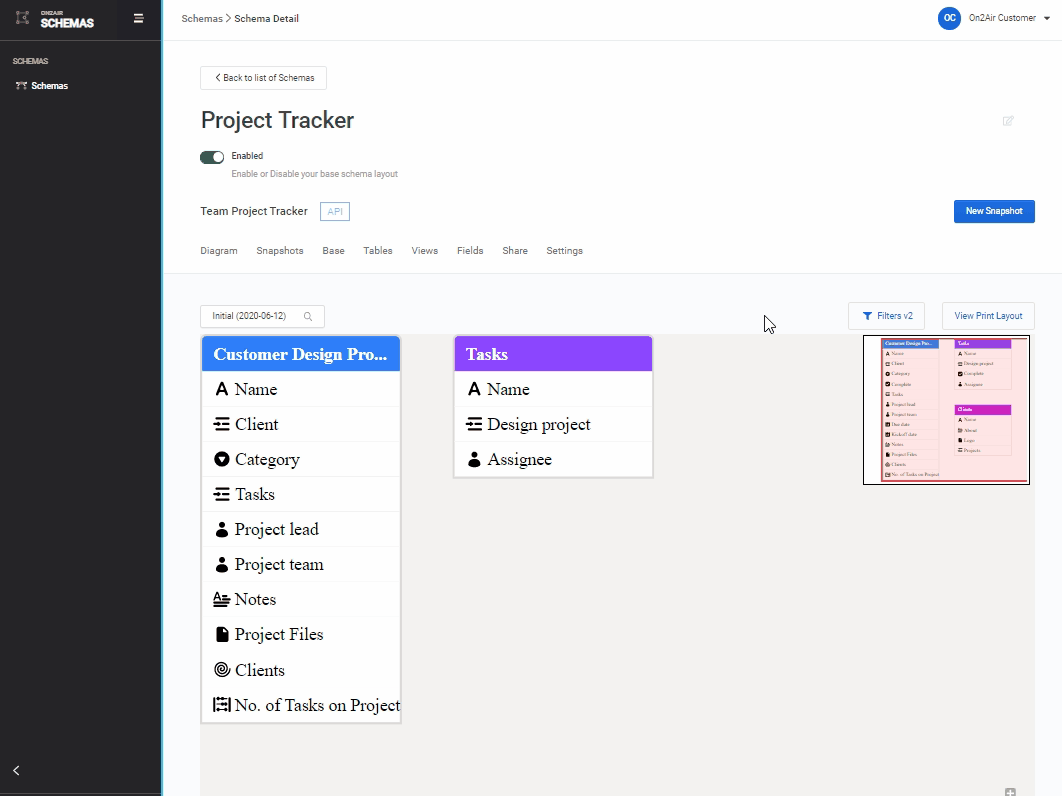Image resolution: width=1062 pixels, height=796 pixels.
Task: Open the Filters v2 panel
Action: [886, 316]
